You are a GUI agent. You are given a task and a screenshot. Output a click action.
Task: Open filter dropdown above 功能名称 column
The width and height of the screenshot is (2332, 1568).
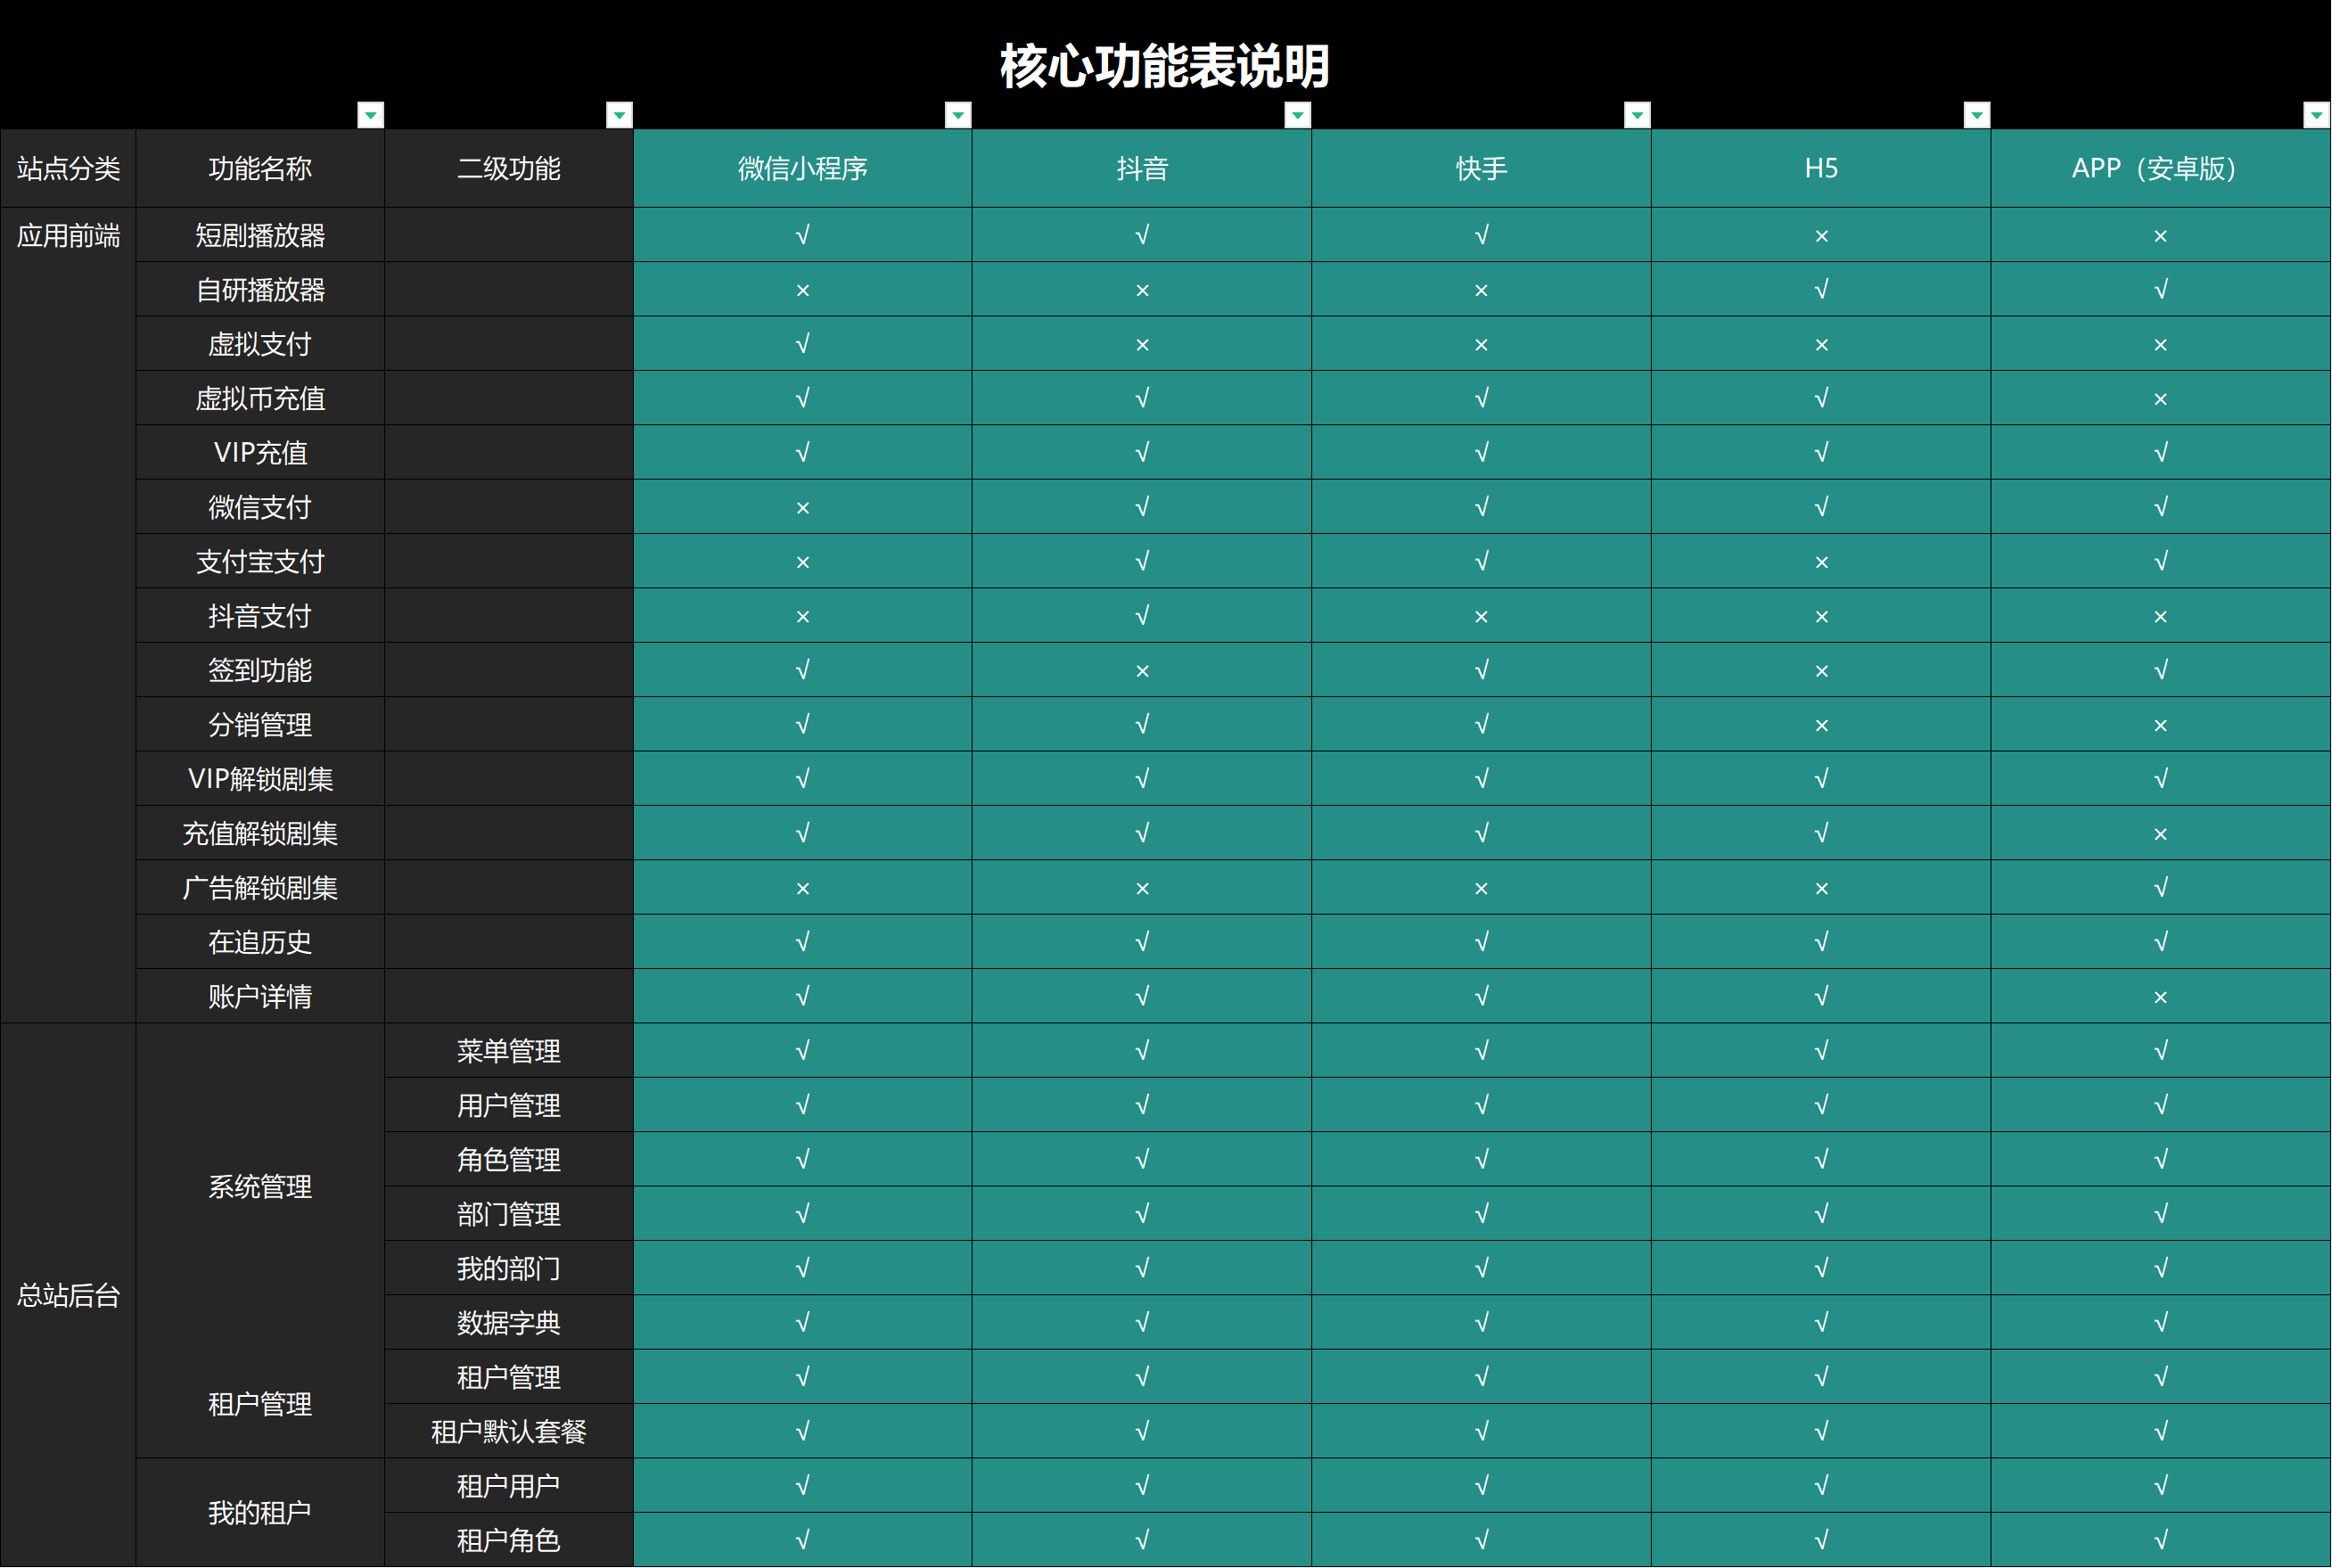[x=370, y=115]
